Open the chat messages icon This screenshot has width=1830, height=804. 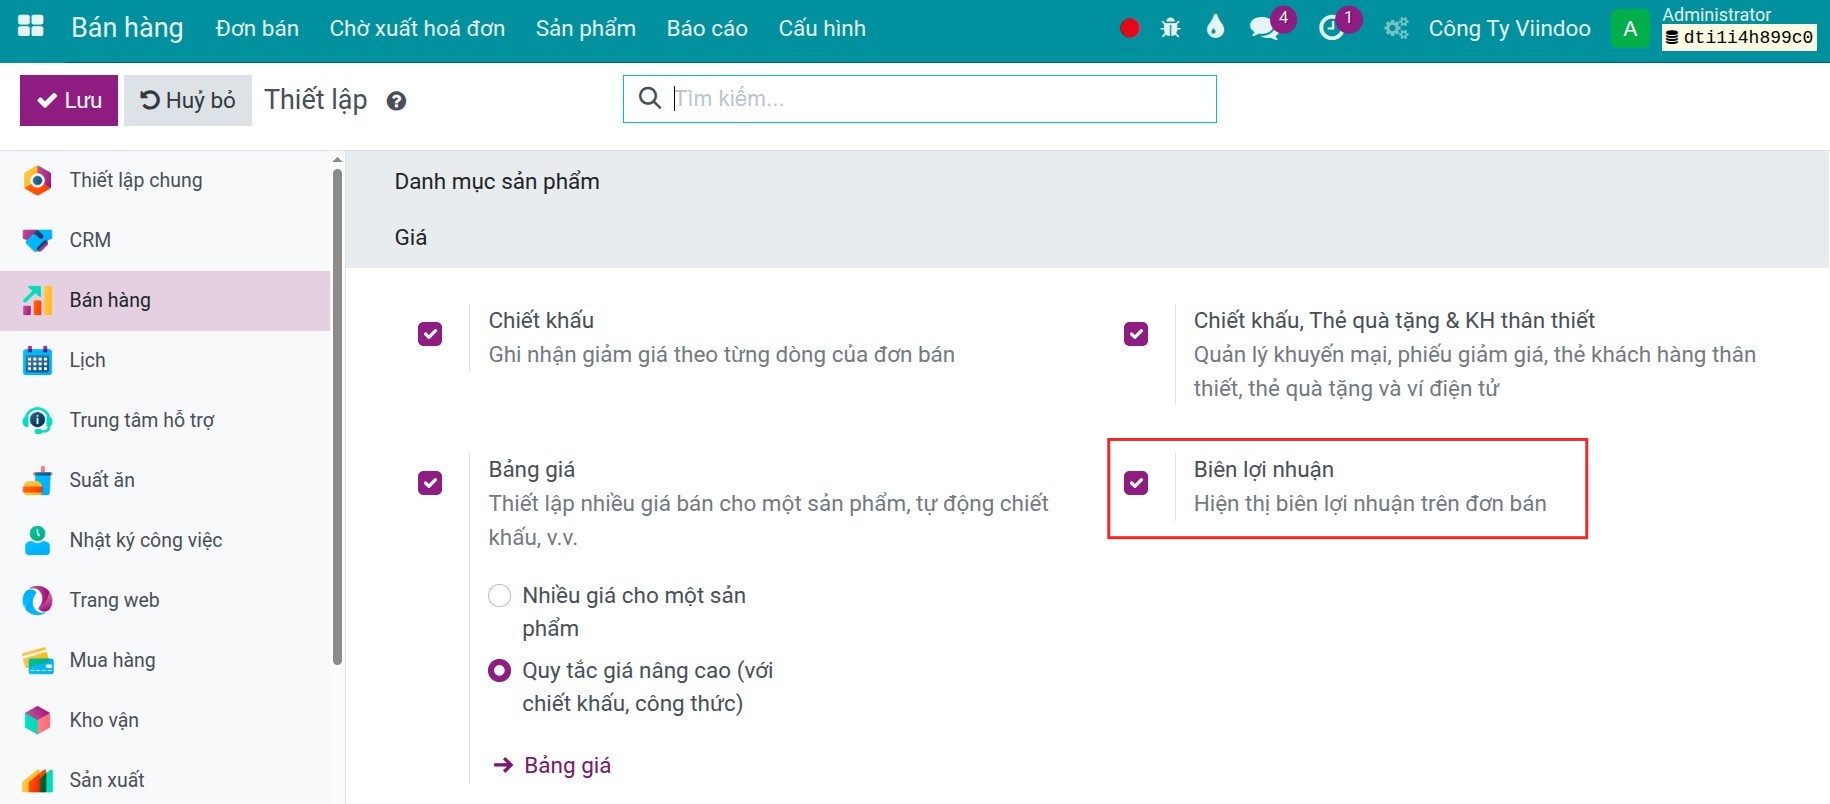(x=1265, y=28)
